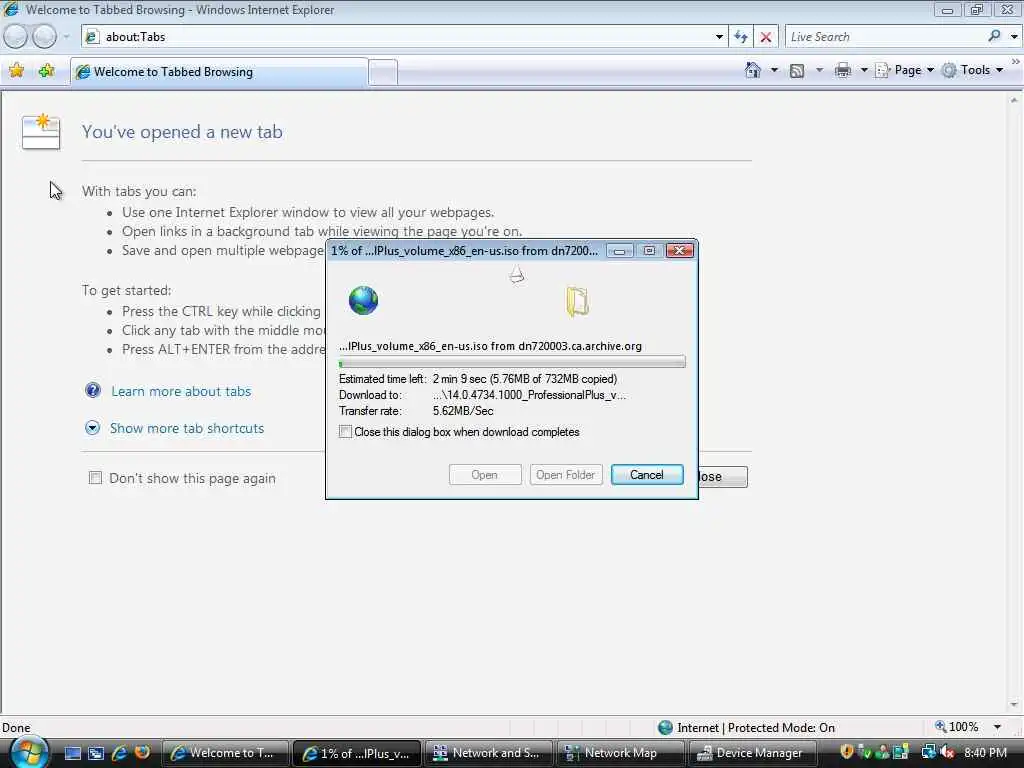Launch Internet Explorer from quick launch
1024x768 pixels.
coord(120,753)
